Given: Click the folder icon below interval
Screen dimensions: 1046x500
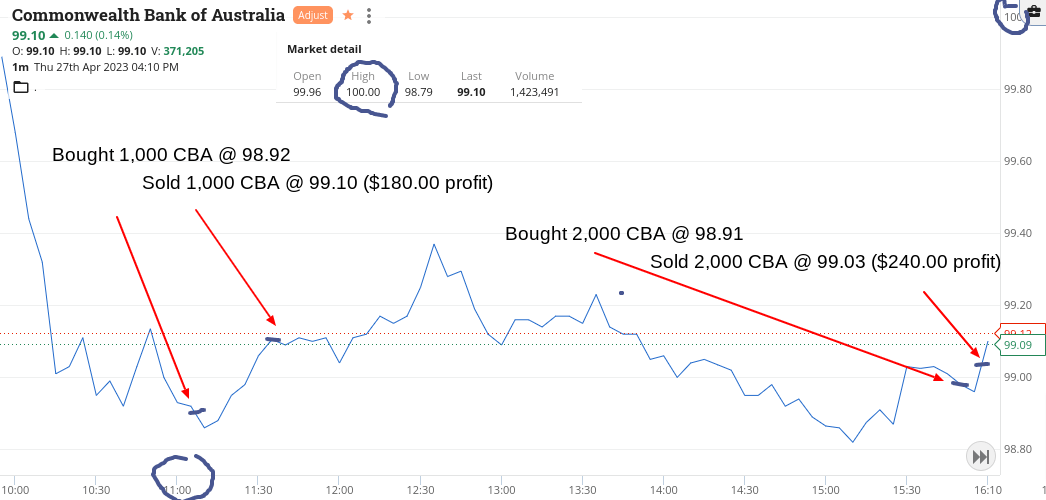Looking at the screenshot, I should point(21,87).
